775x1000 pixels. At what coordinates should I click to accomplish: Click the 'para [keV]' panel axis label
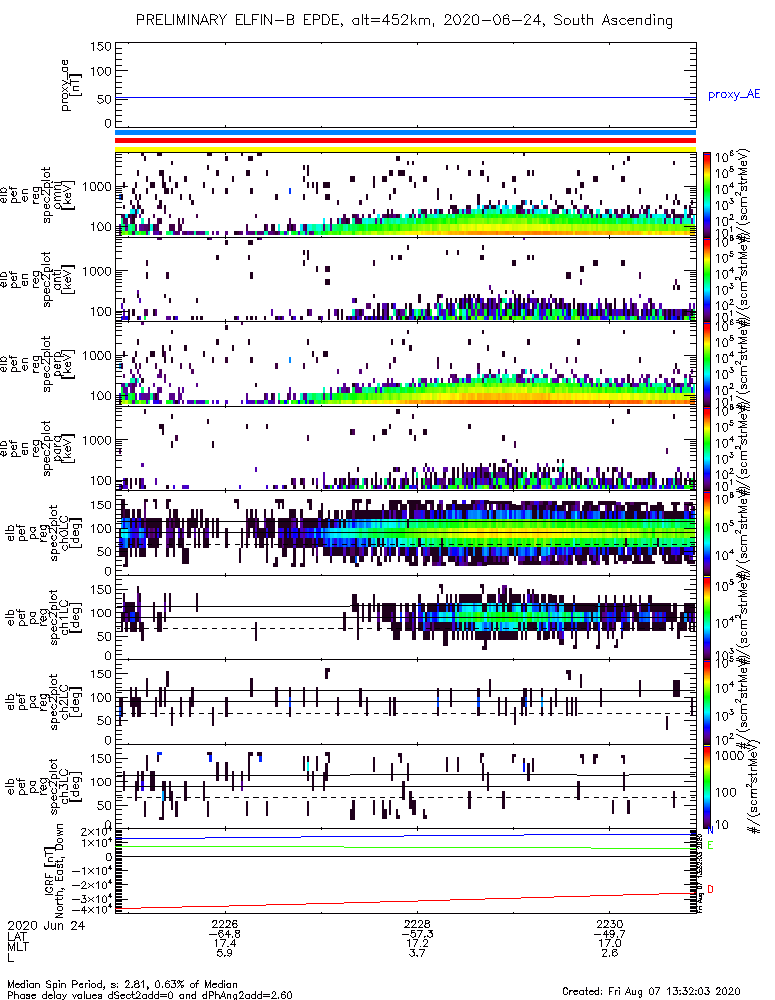64,449
